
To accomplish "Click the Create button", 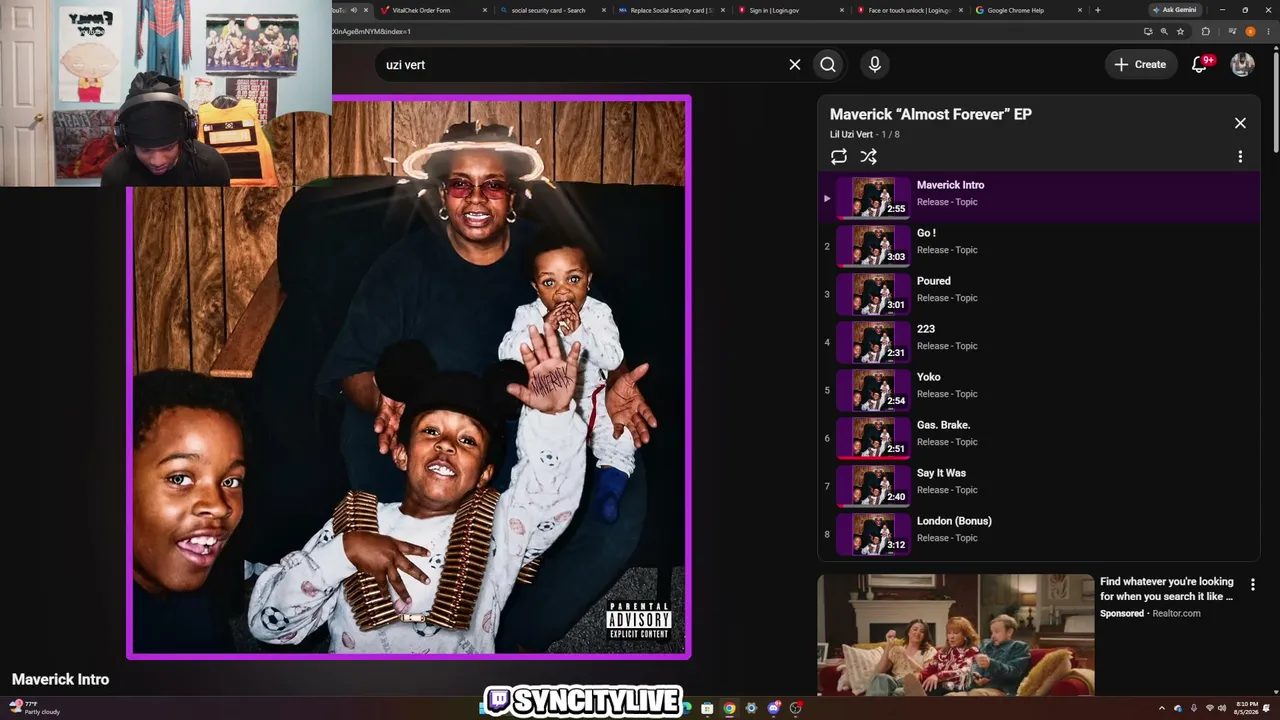I will (x=1140, y=64).
